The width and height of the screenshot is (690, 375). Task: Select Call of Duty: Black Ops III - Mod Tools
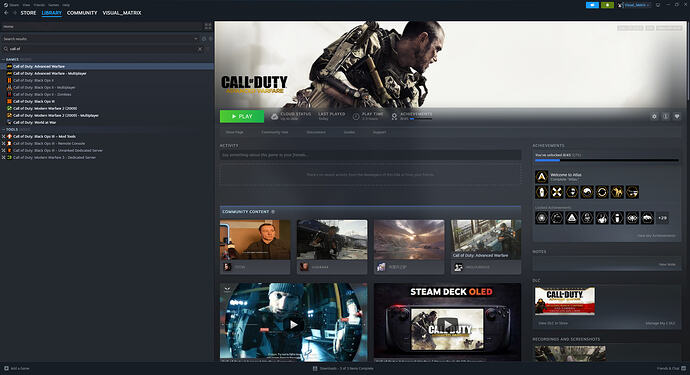(44, 136)
